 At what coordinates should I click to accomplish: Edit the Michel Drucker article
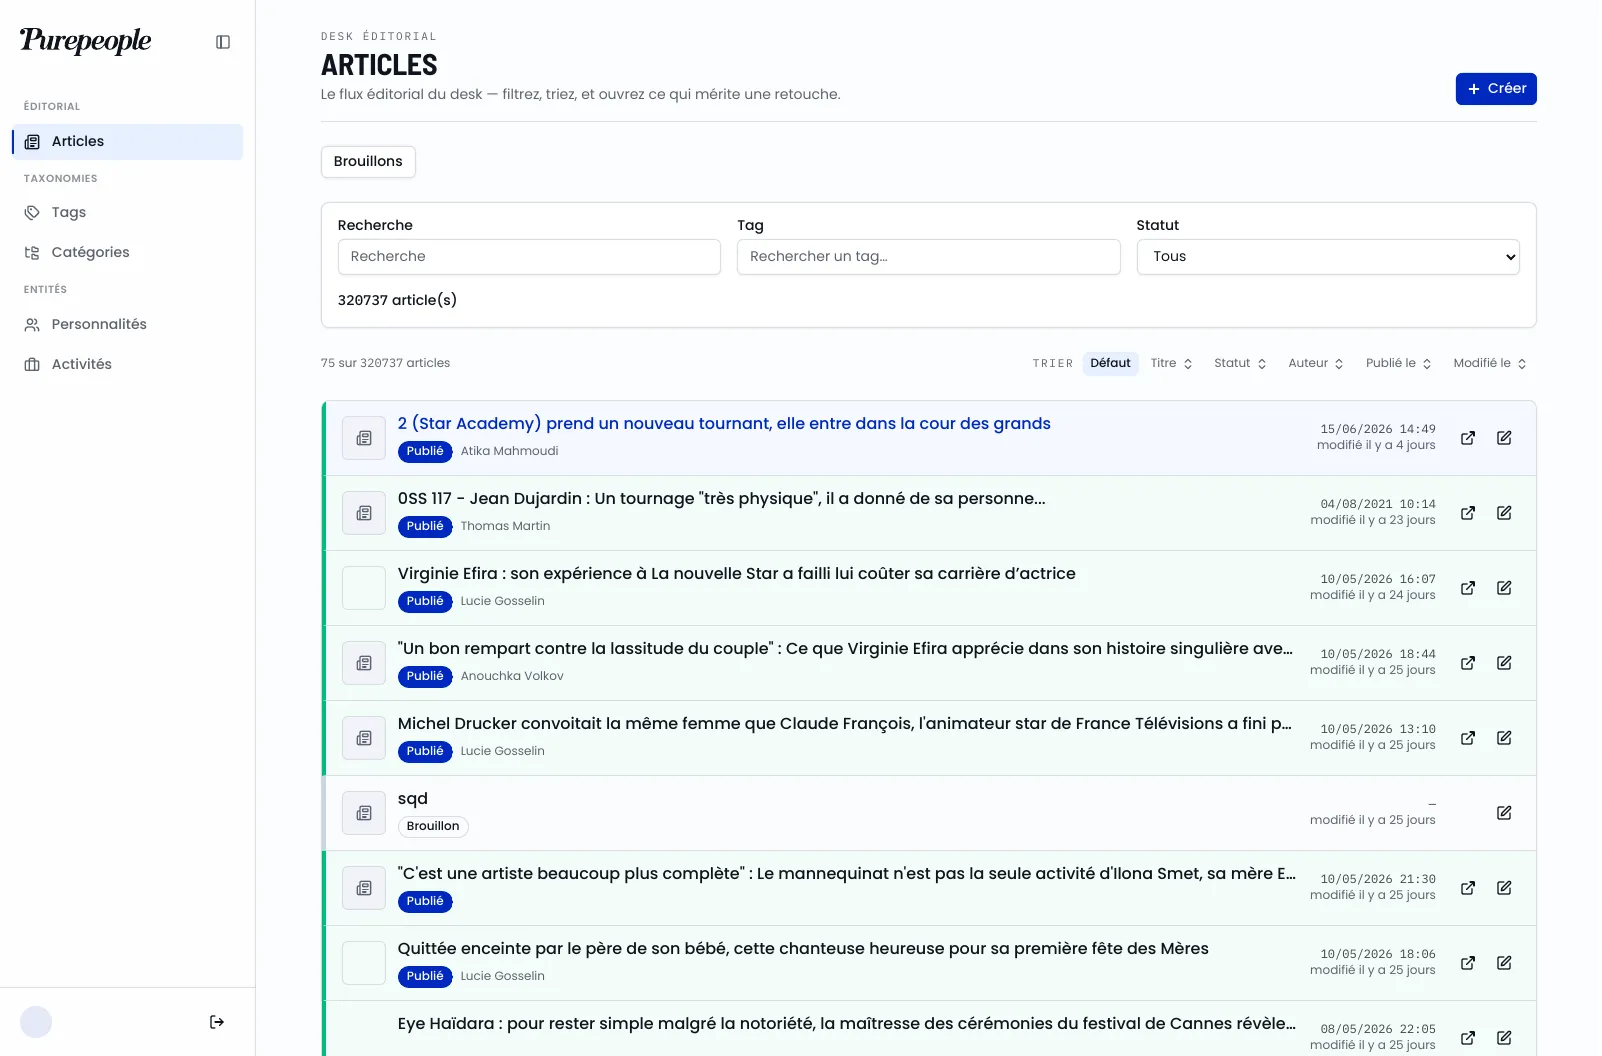point(1504,738)
